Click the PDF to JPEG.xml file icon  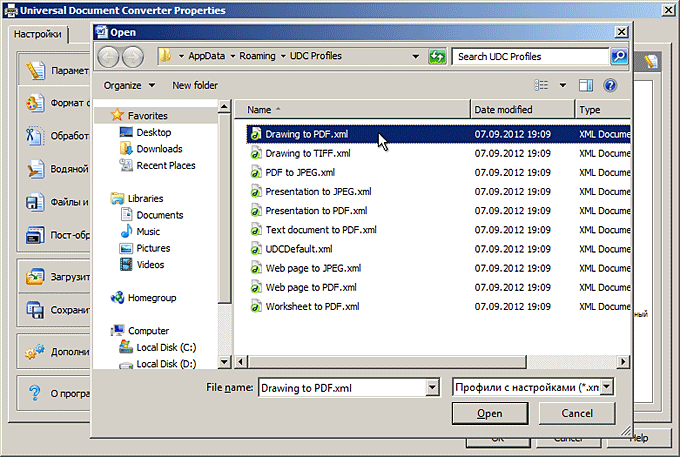(x=256, y=172)
